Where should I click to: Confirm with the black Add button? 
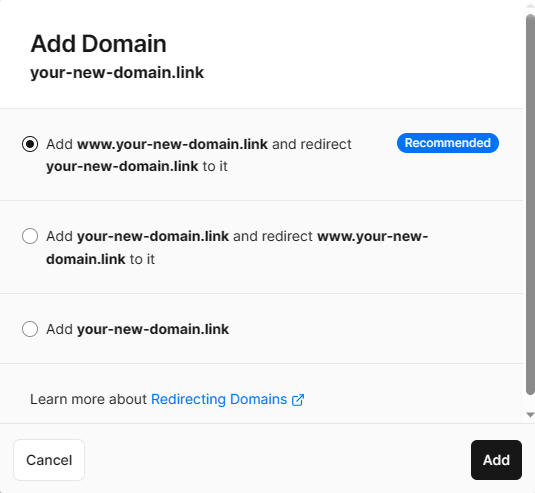click(496, 460)
